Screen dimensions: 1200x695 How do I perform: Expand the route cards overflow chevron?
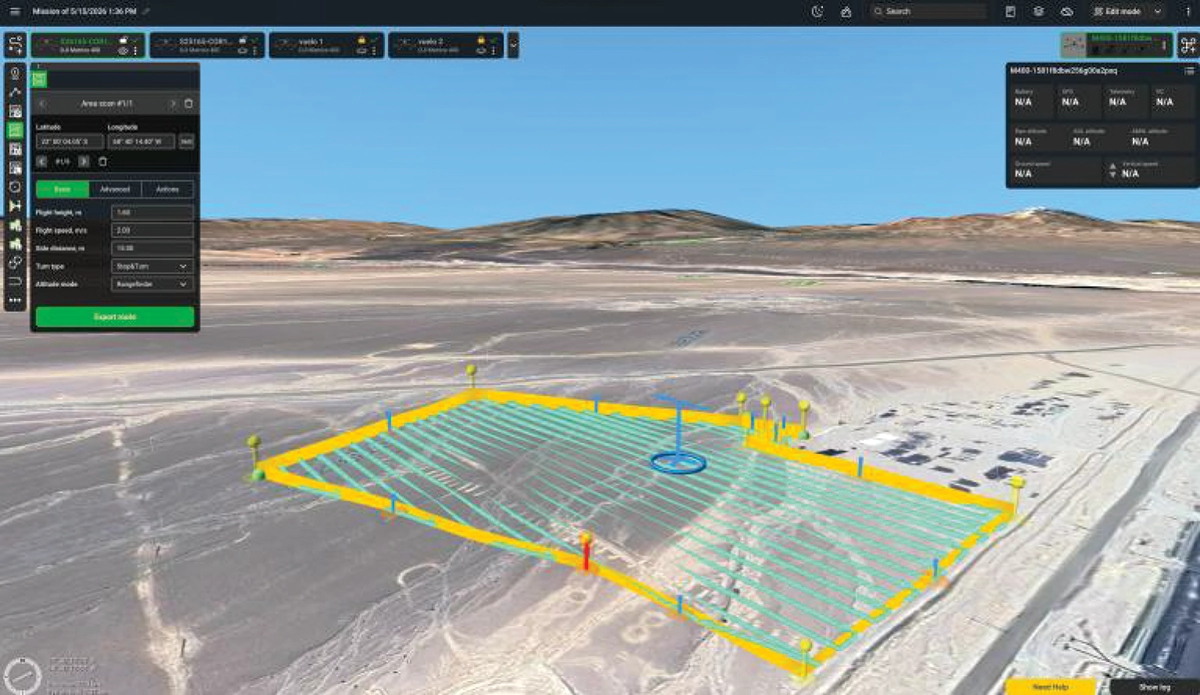513,45
